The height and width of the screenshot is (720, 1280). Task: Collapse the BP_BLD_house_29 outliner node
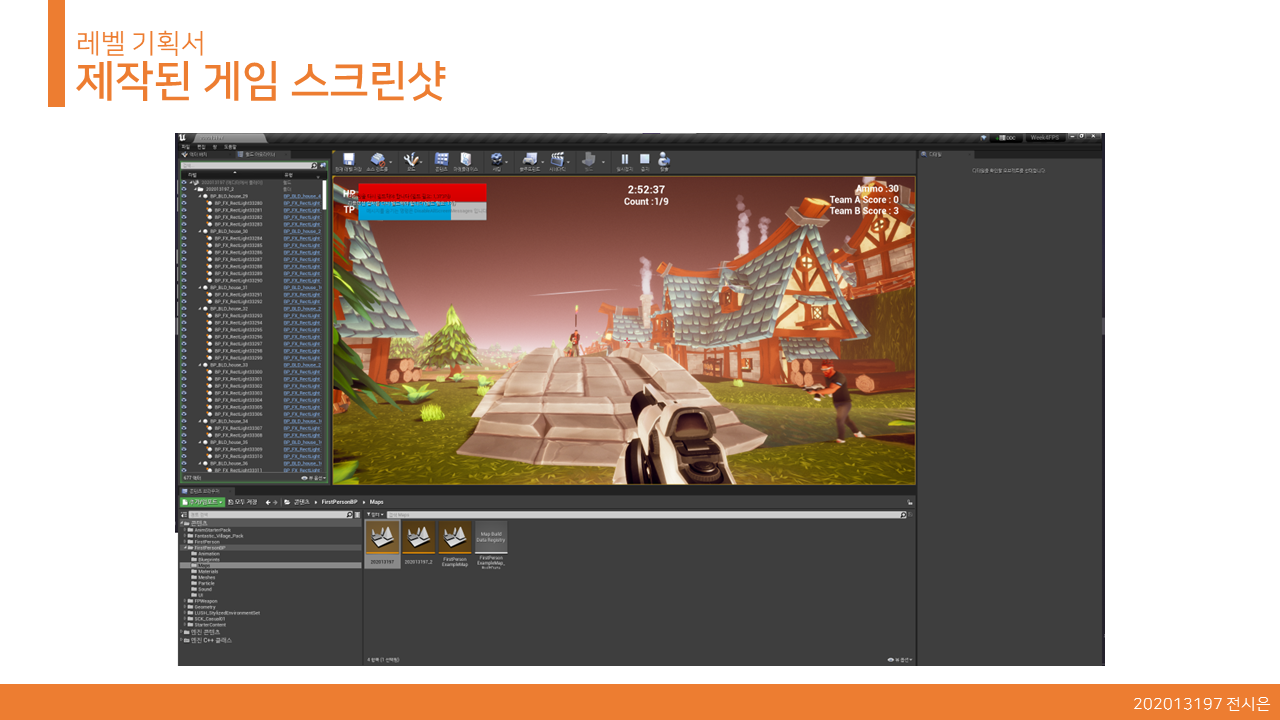200,196
